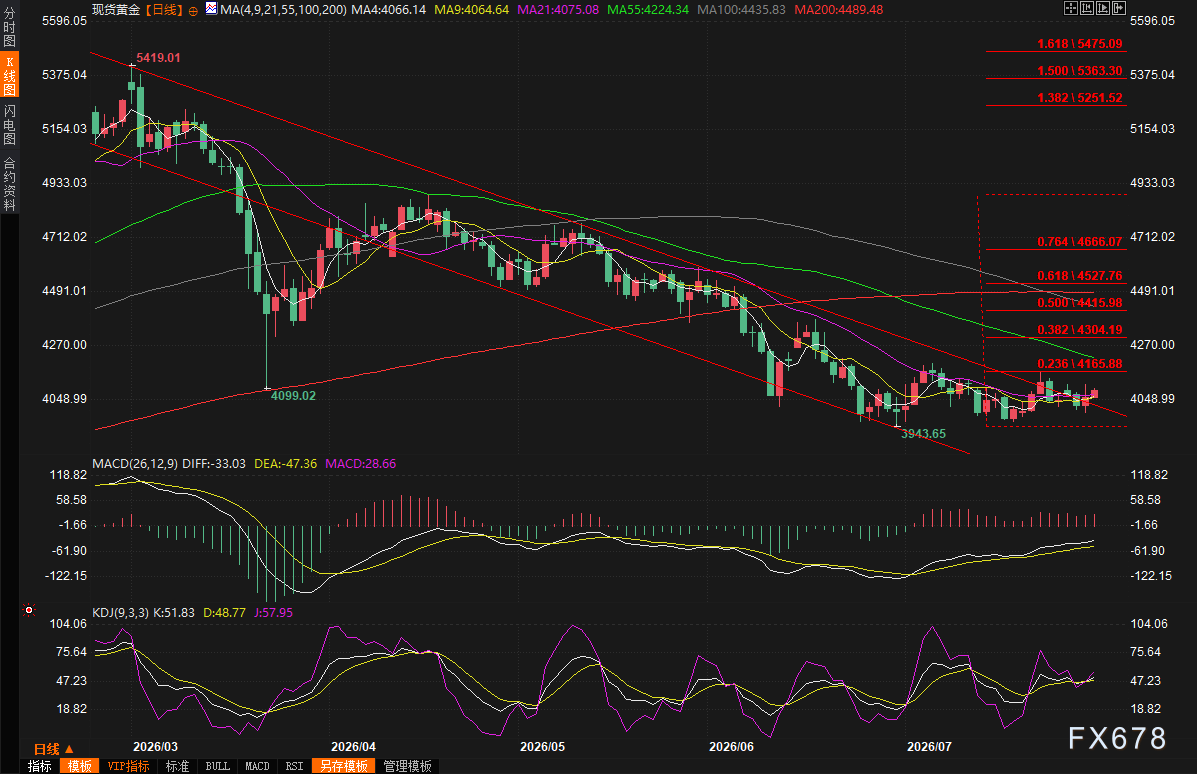Click the expand chart axis icon
This screenshot has width=1197, height=774.
(x=1103, y=8)
